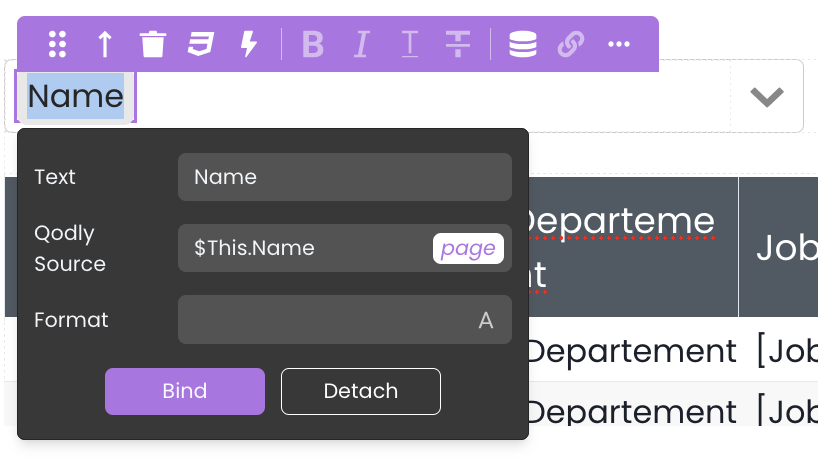Open the CSS class editor icon
This screenshot has width=818, height=462.
(201, 44)
